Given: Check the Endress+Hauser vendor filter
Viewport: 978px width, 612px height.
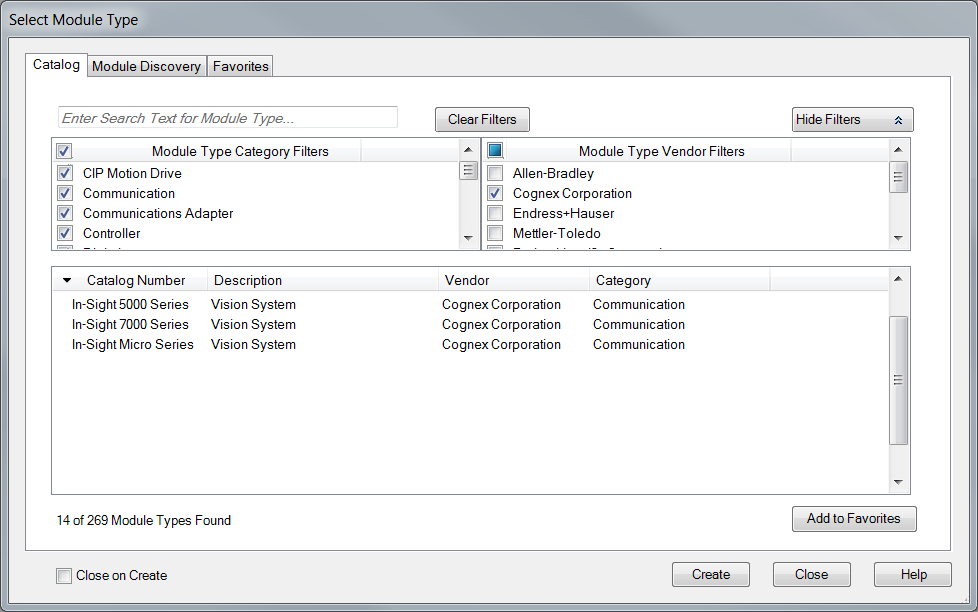Looking at the screenshot, I should pos(495,214).
